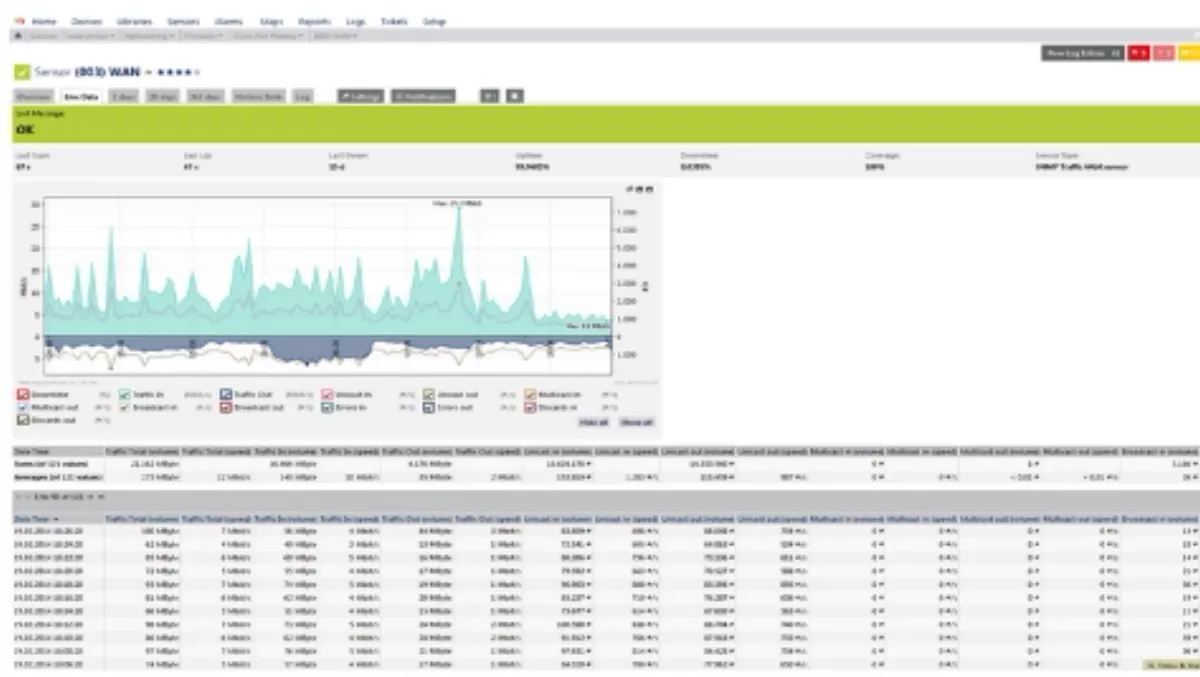
Task: Toggle the Errors in channel checkbox
Action: coord(327,408)
